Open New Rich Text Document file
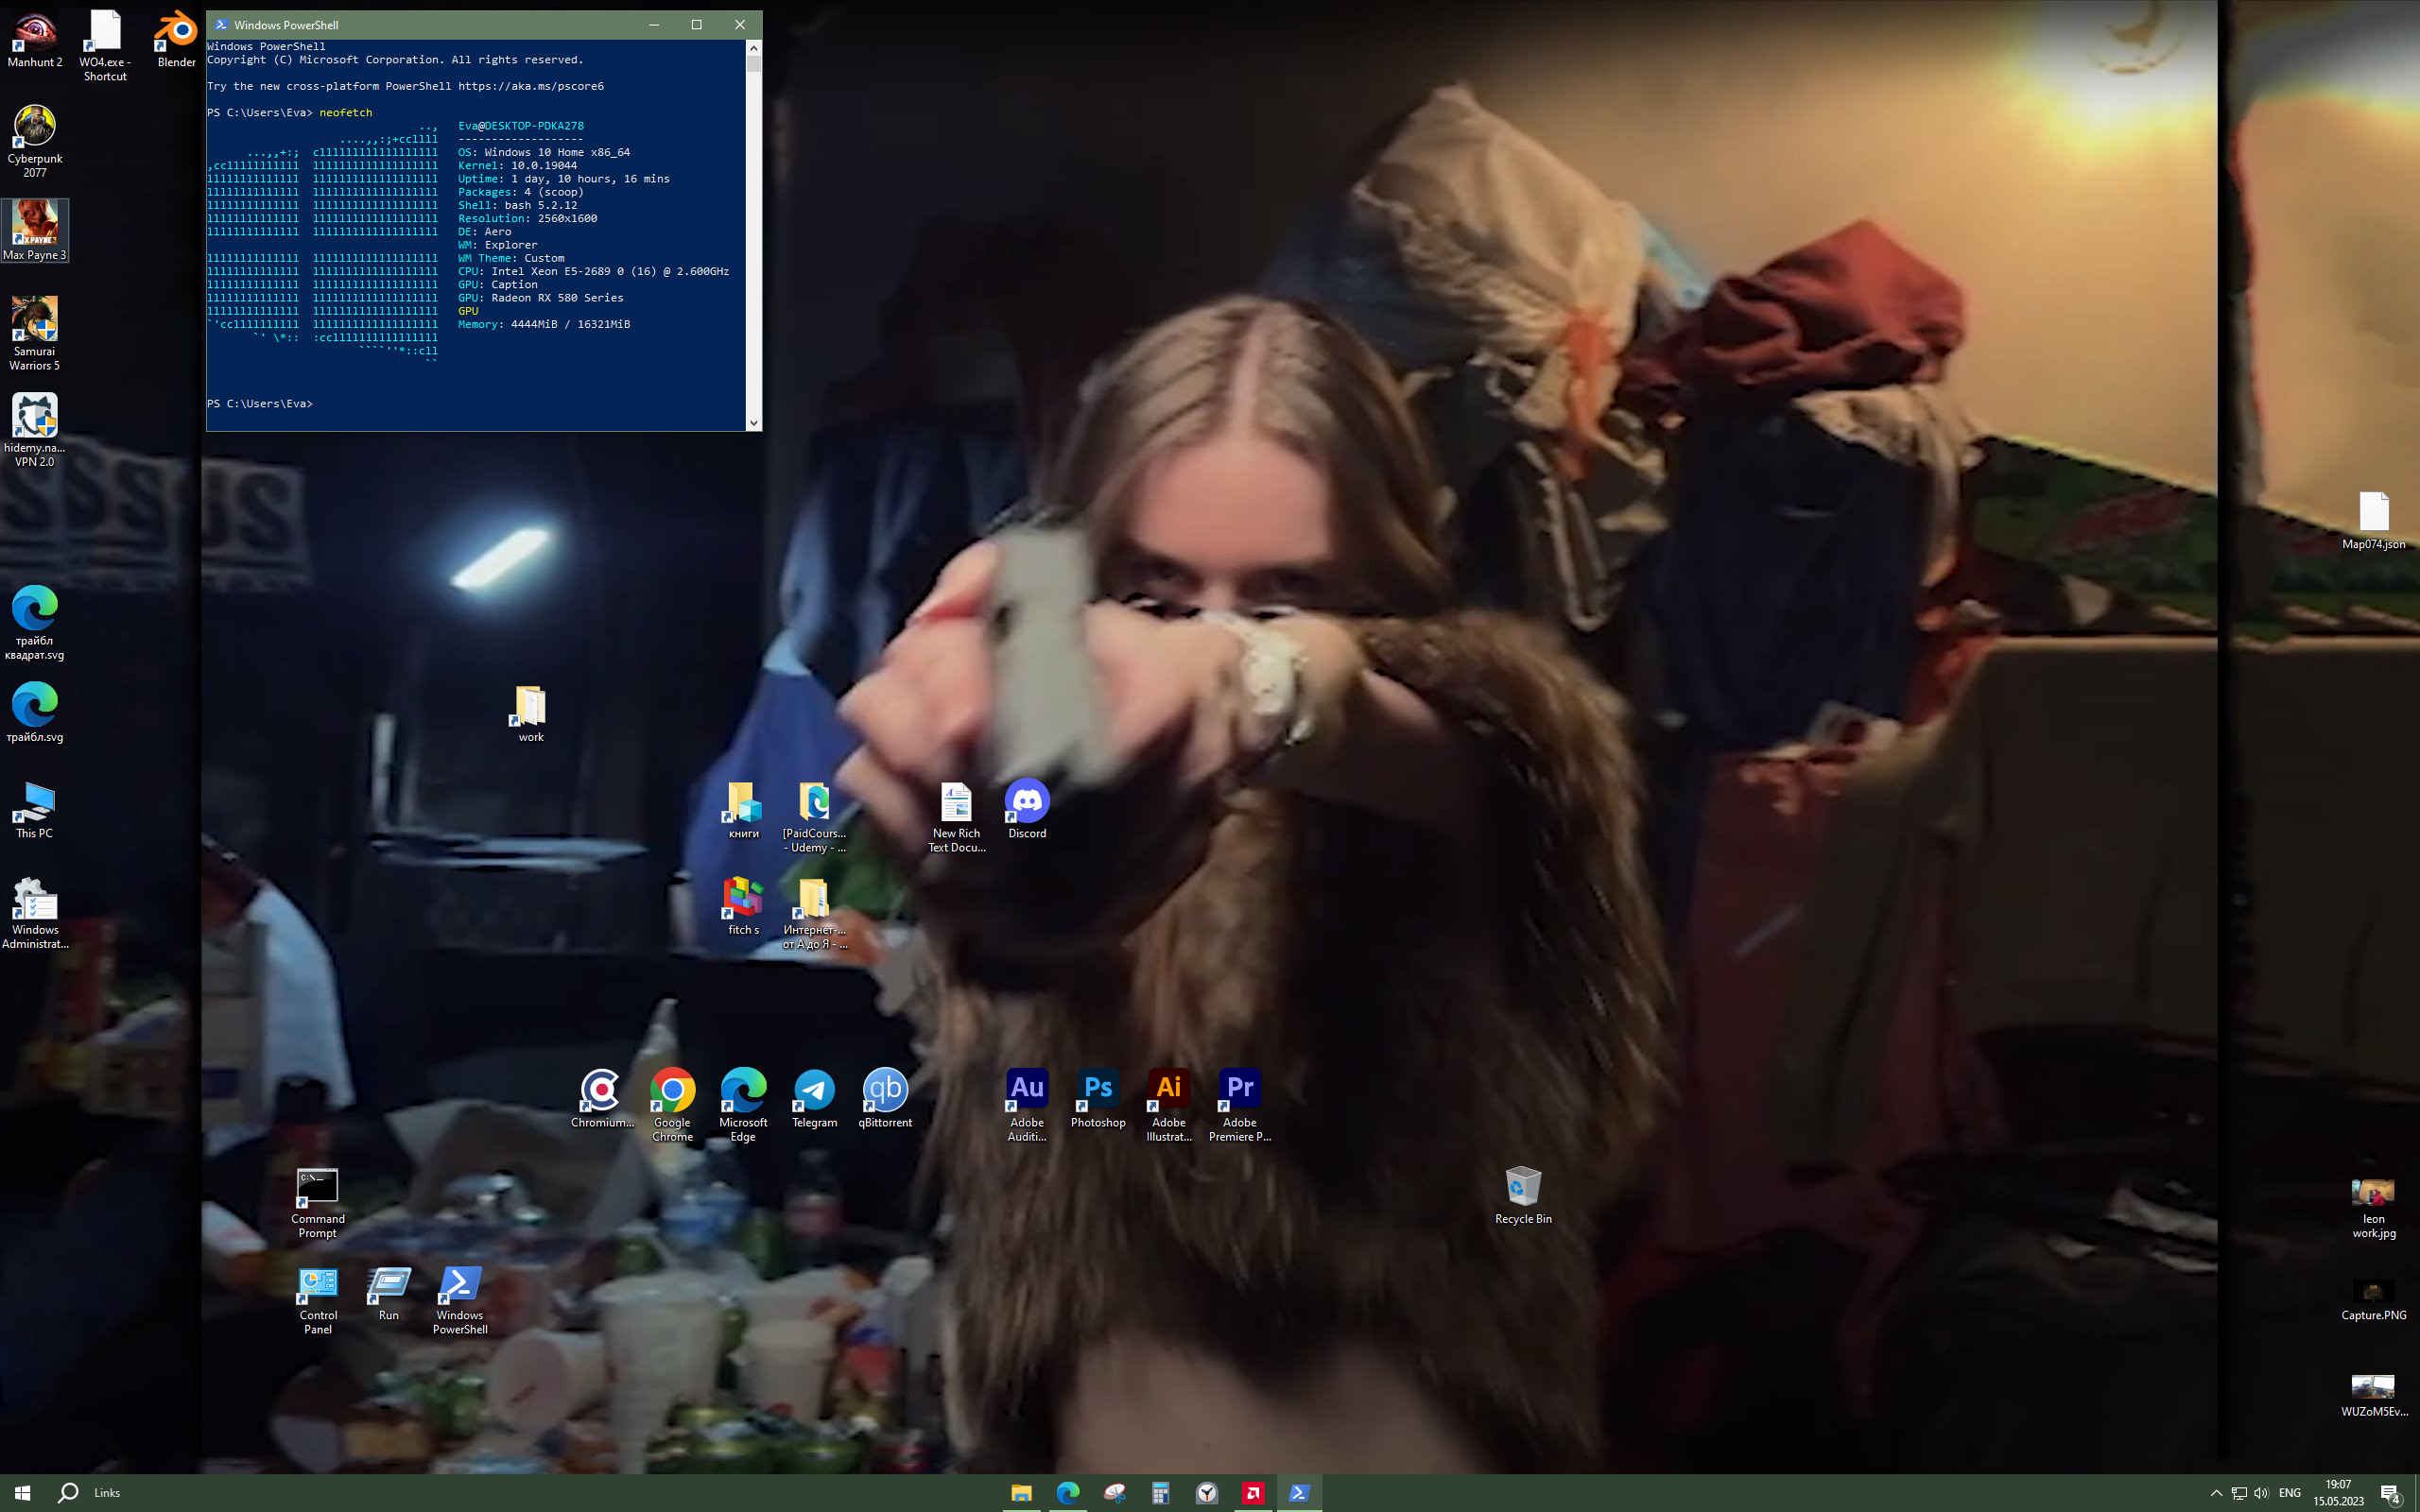 pyautogui.click(x=956, y=817)
